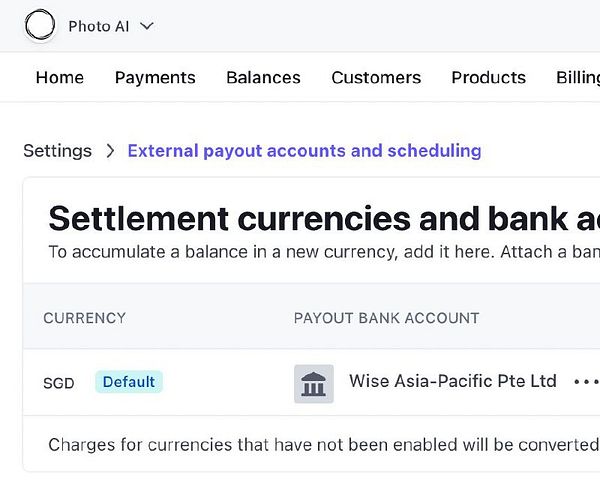Click the Photo AI circular logo

coord(41,26)
